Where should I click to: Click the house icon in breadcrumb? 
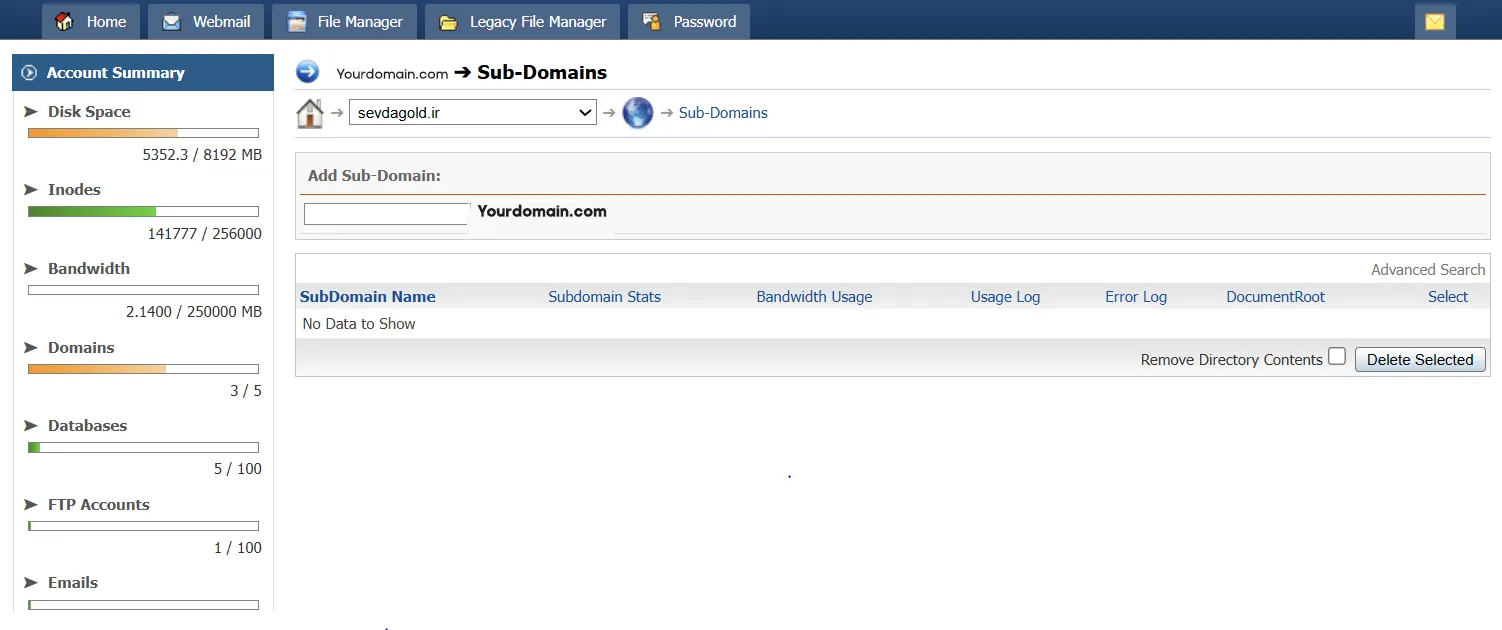(310, 113)
